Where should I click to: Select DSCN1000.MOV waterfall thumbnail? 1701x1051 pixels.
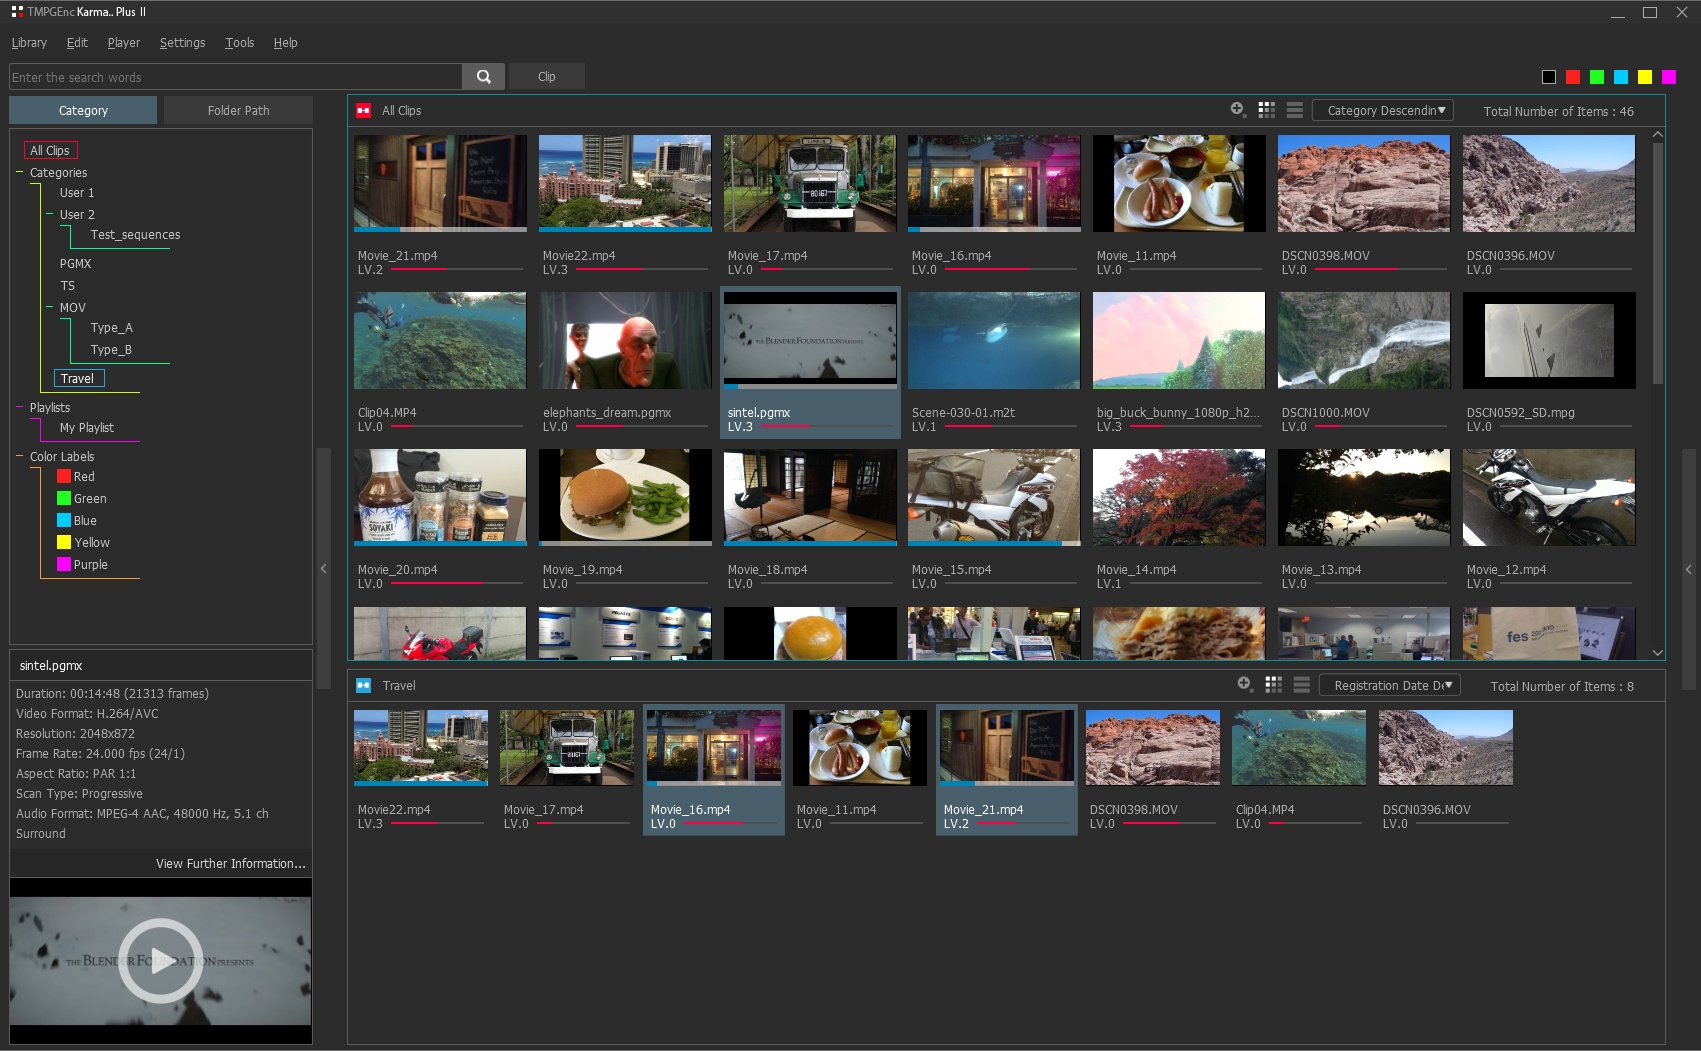[1364, 341]
